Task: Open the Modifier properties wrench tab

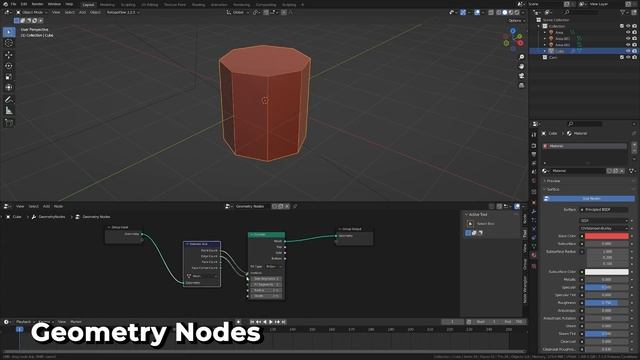Action: tap(534, 211)
